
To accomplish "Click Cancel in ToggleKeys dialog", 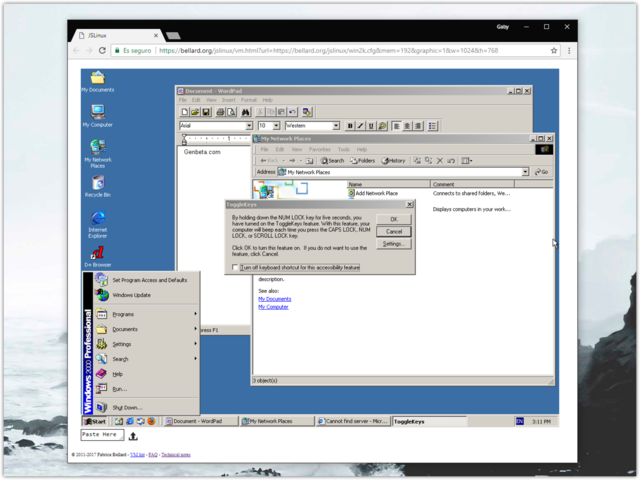I will pyautogui.click(x=394, y=232).
